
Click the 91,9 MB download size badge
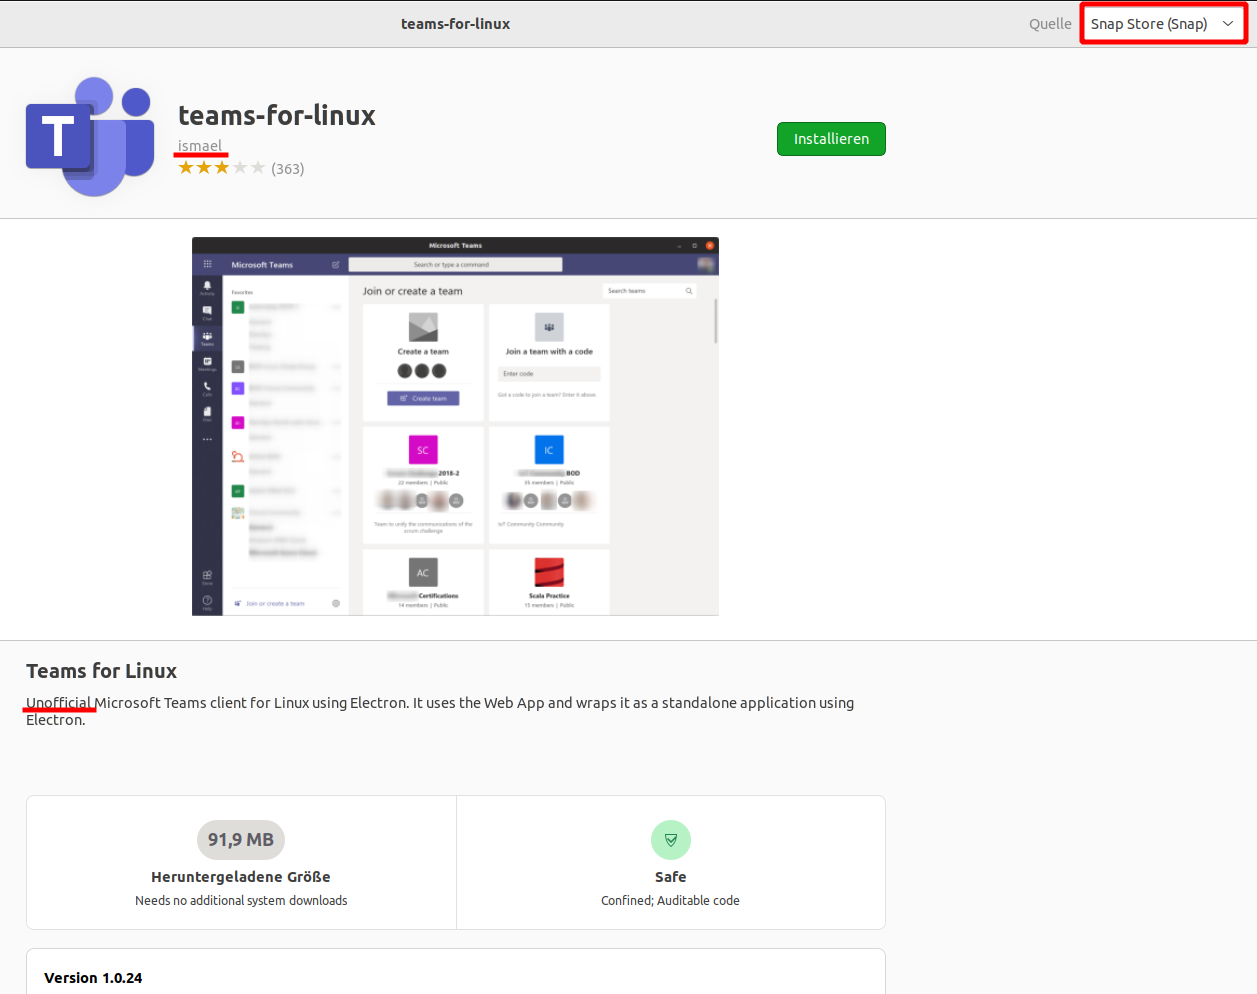pyautogui.click(x=241, y=840)
